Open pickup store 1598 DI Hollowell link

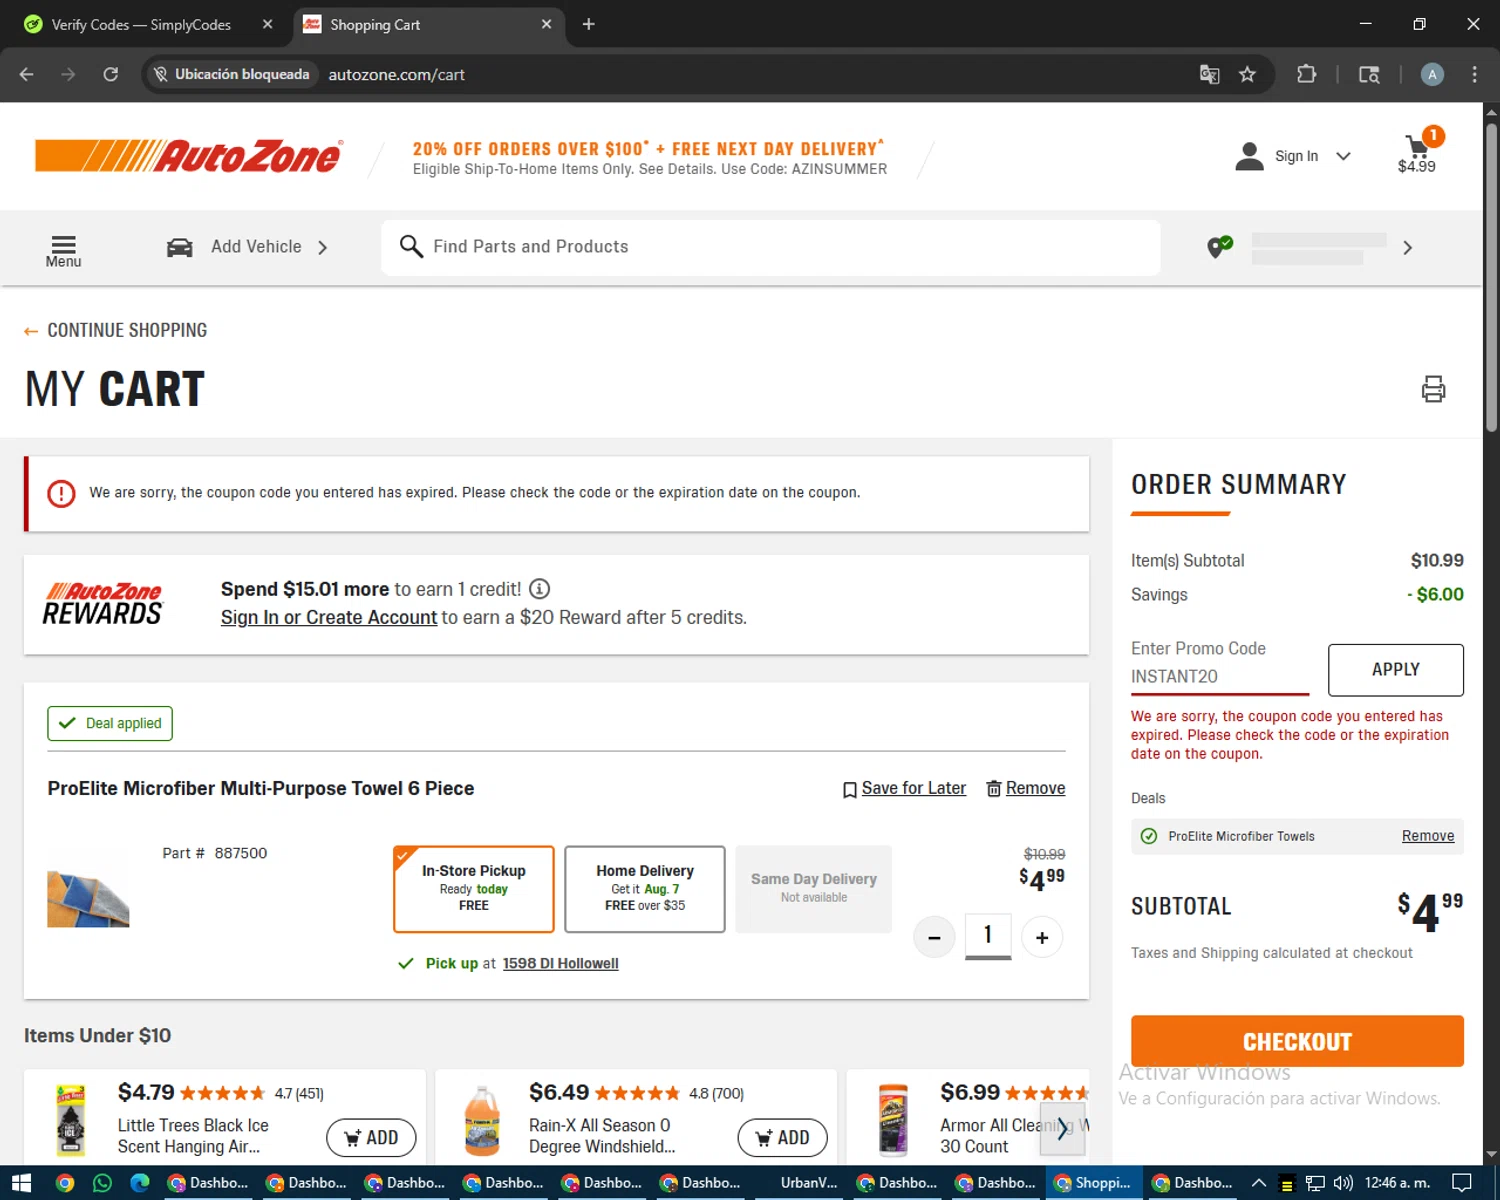560,963
